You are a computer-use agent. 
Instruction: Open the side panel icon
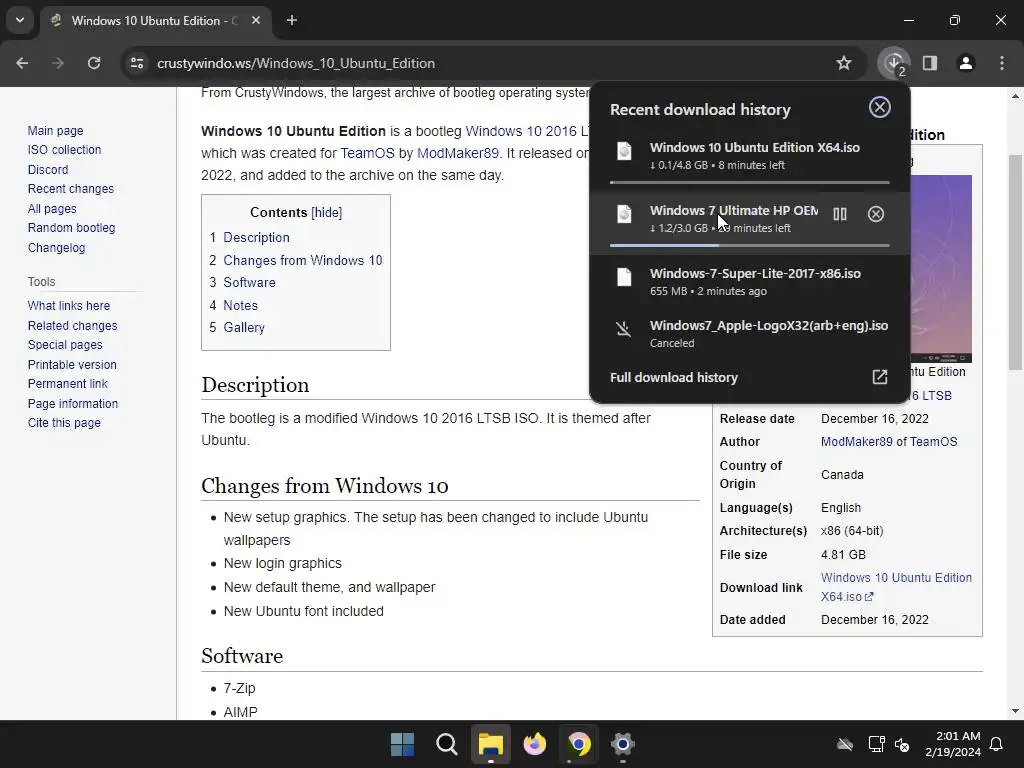click(930, 63)
